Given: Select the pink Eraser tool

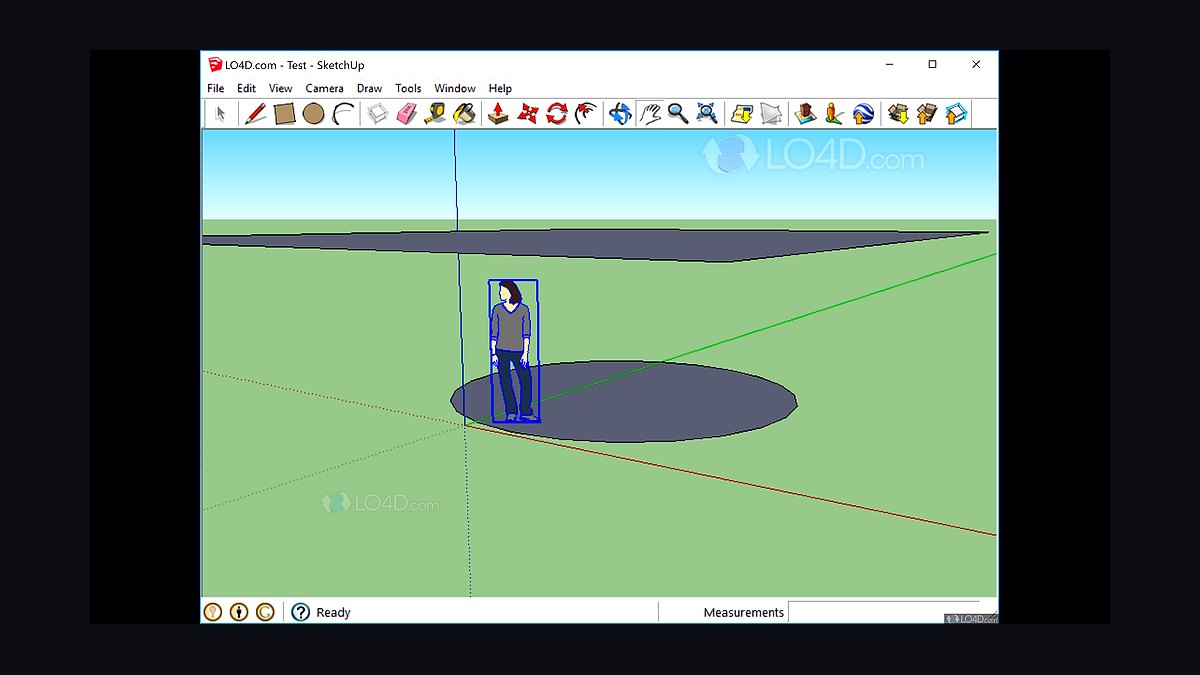Looking at the screenshot, I should [x=406, y=114].
